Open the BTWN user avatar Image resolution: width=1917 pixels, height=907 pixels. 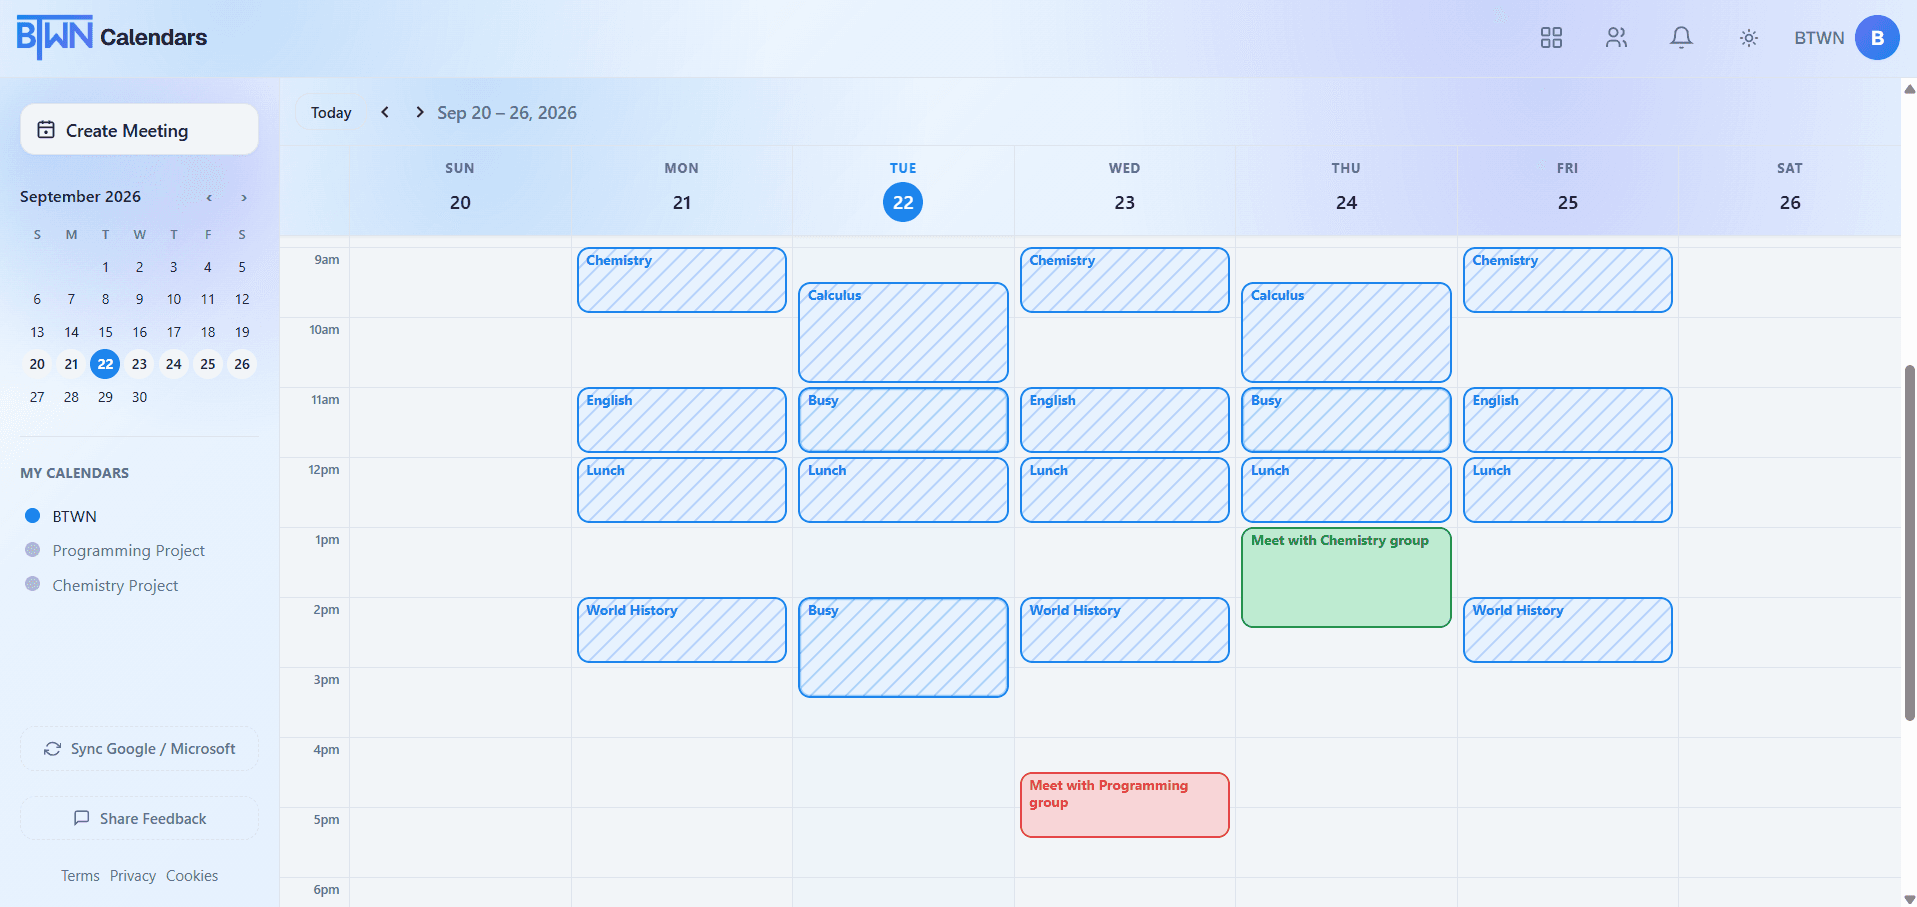pyautogui.click(x=1877, y=38)
